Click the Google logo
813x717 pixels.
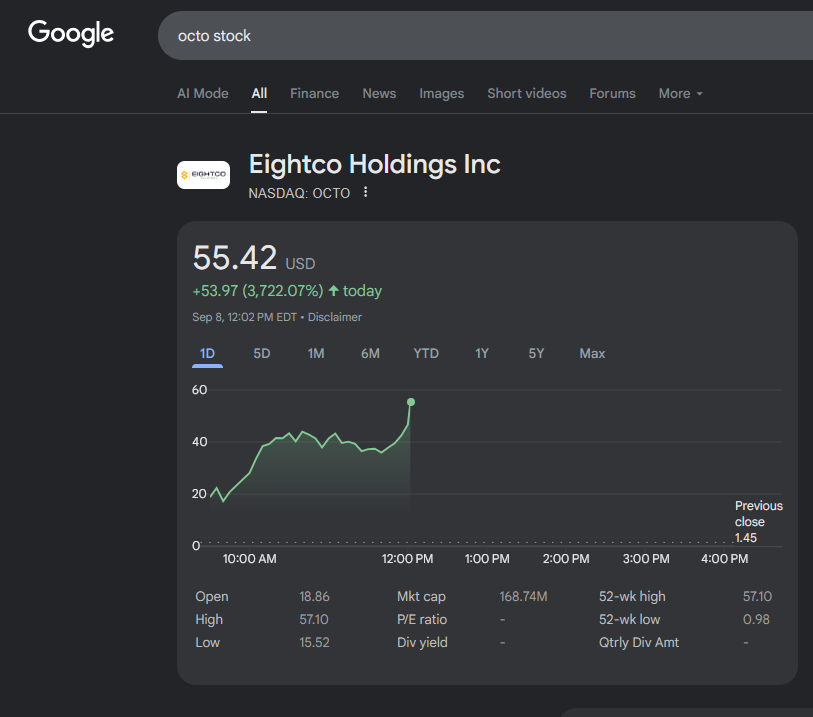[71, 34]
